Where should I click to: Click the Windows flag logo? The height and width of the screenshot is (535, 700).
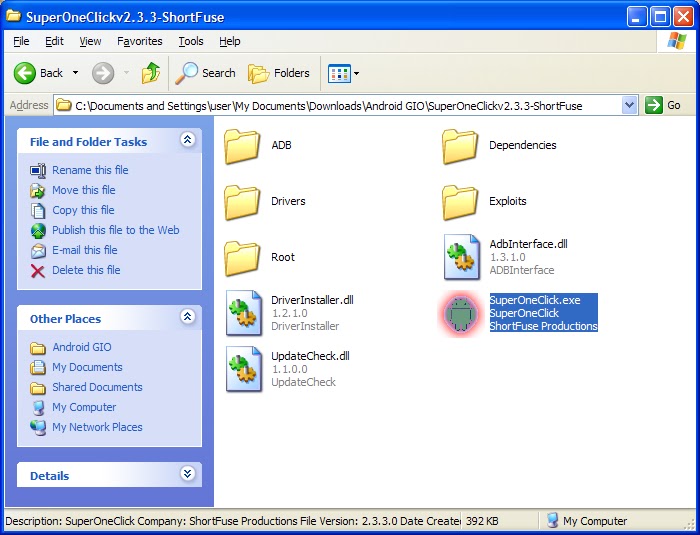click(x=677, y=41)
